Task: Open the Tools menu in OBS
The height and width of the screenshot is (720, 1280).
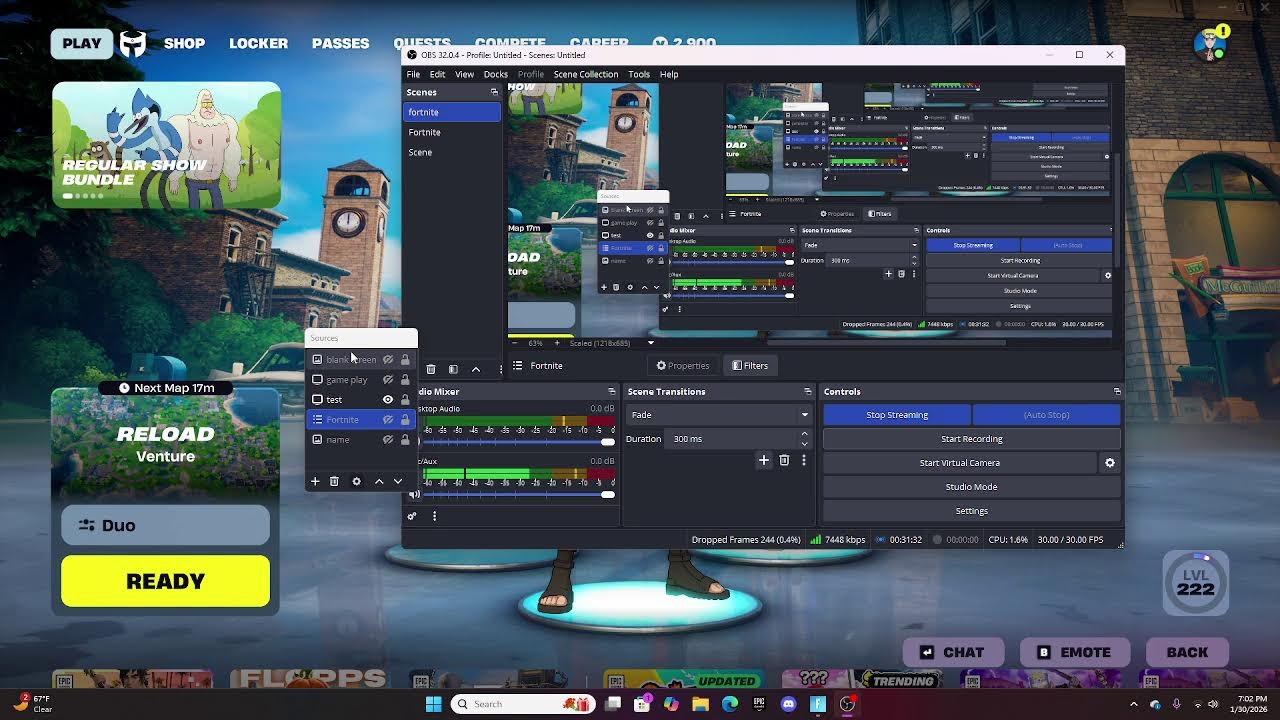Action: point(639,74)
